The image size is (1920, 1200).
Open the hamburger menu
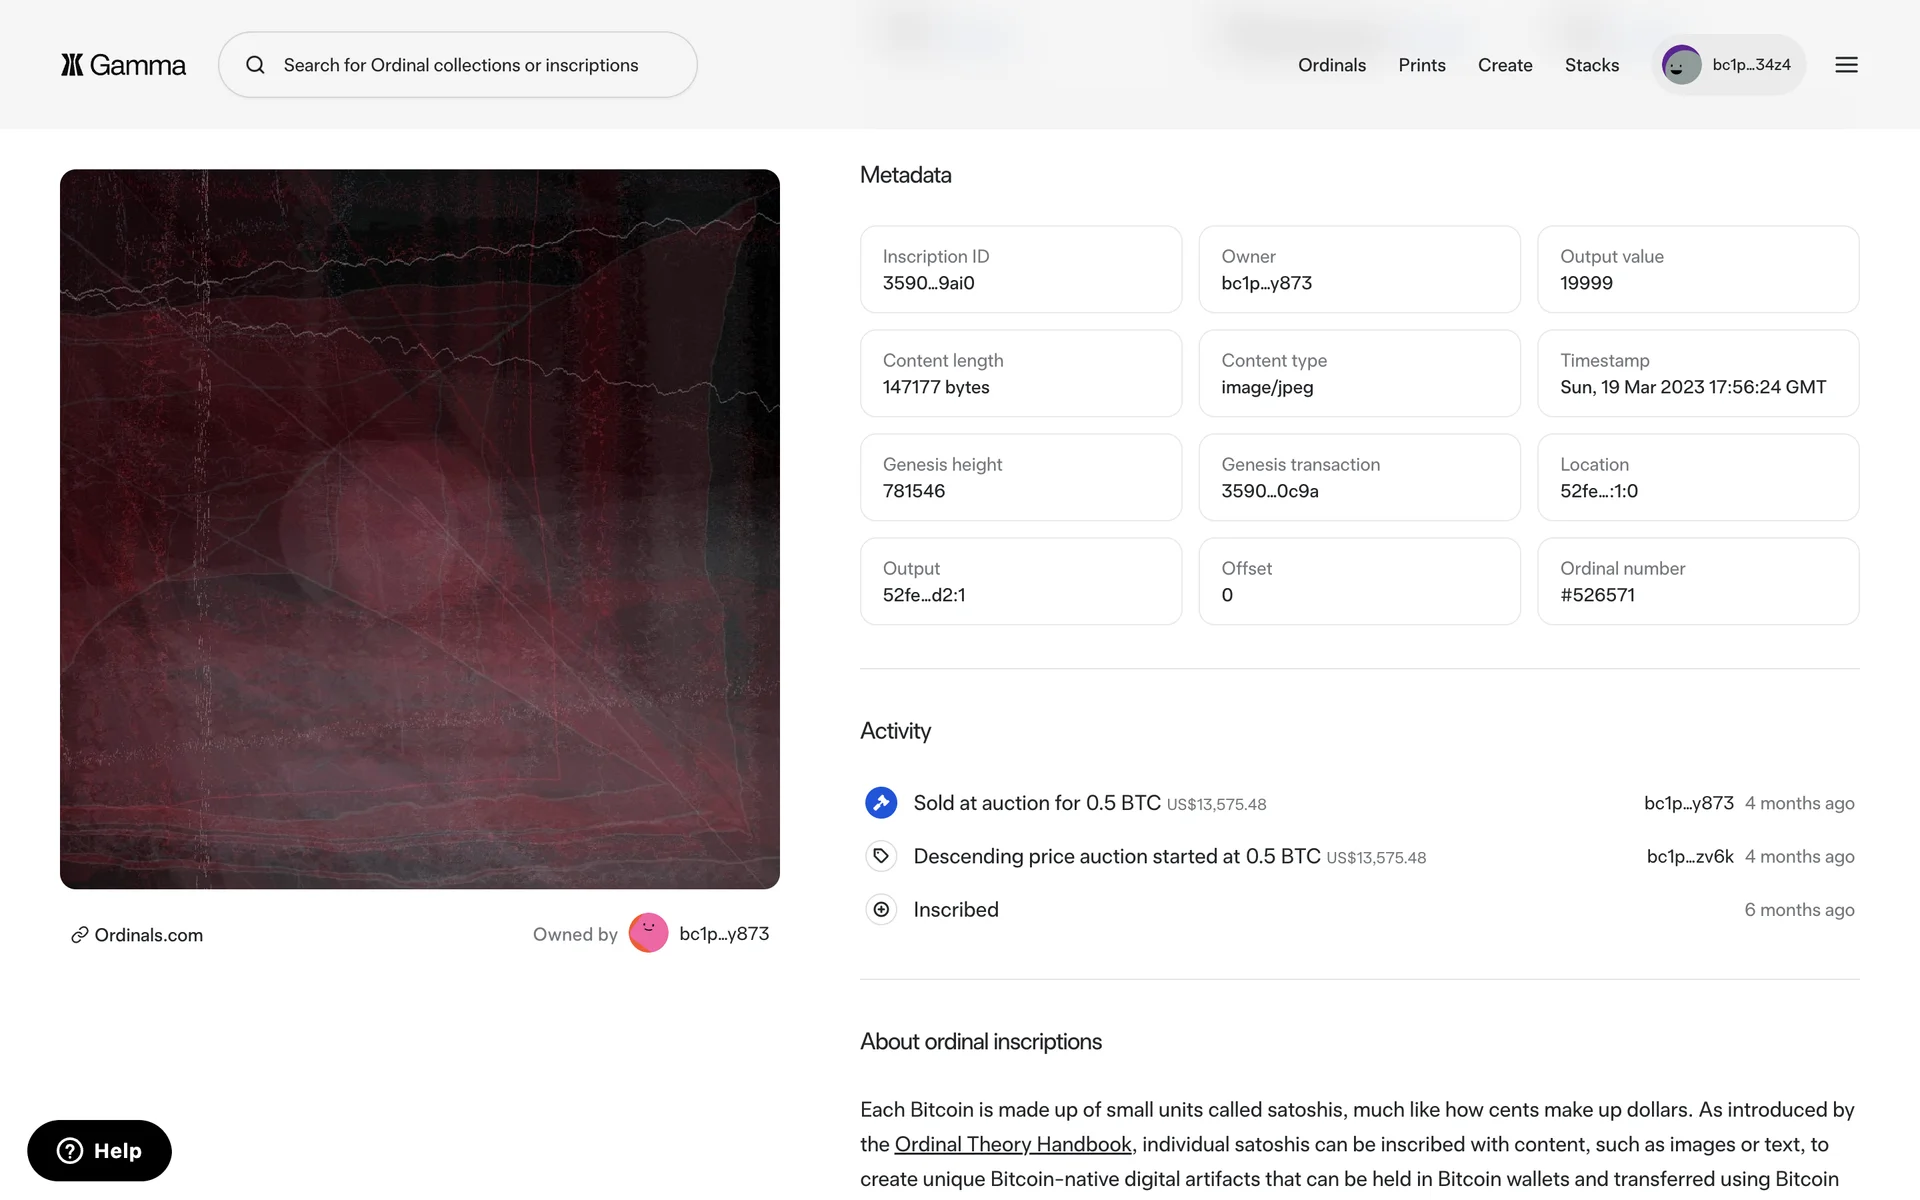(1846, 65)
